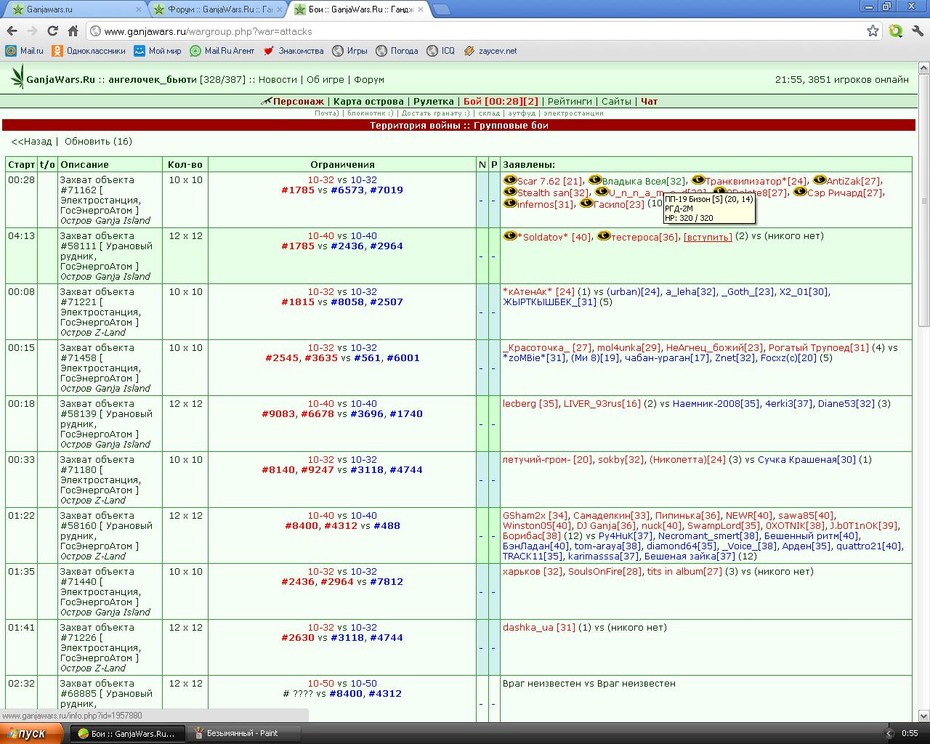This screenshot has height=744, width=930.
Task: Open the browser Home icon
Action: [73, 31]
